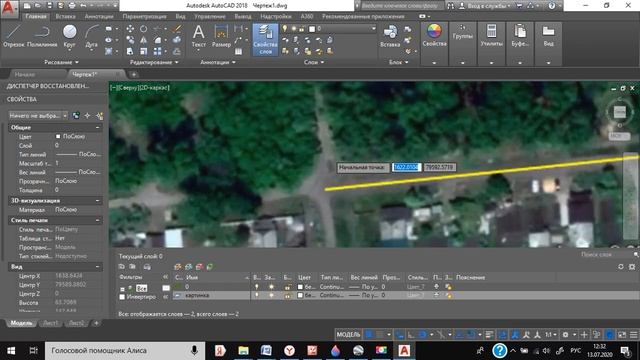Screen dimensions: 640x360
Task: Select the Отрезок line tool
Action: 13,36
